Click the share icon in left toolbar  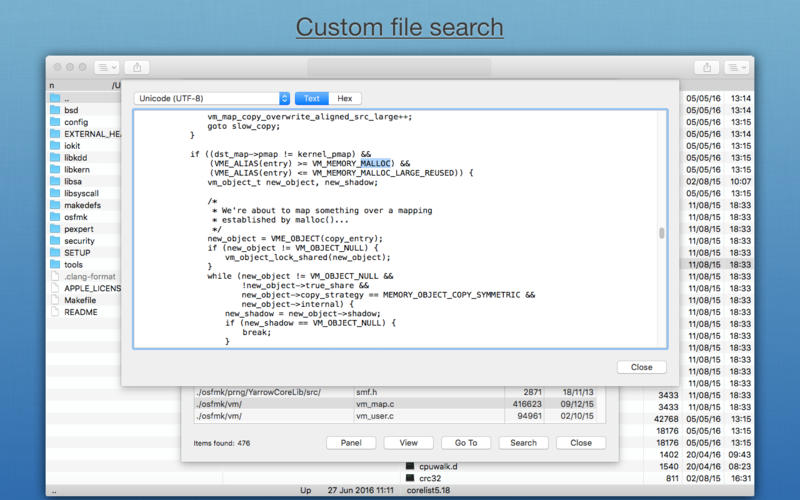click(x=137, y=67)
